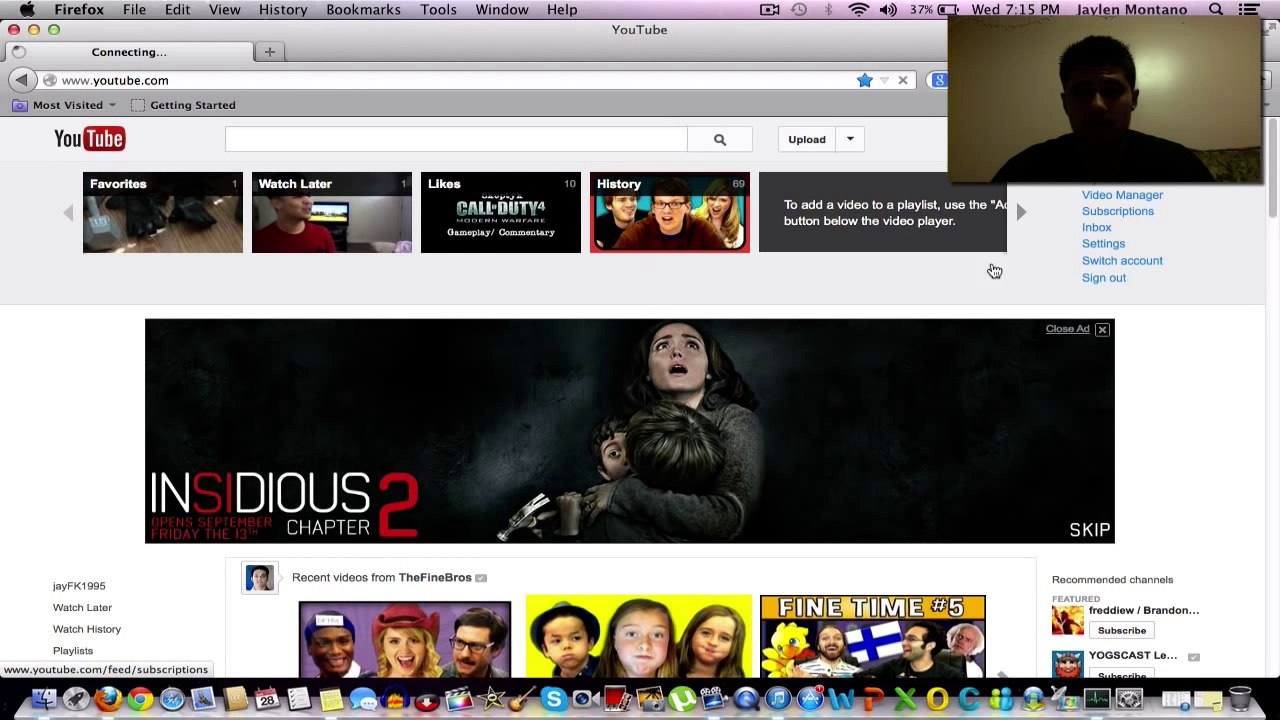Subscribe to freddiew channel
The image size is (1280, 720).
pos(1122,630)
